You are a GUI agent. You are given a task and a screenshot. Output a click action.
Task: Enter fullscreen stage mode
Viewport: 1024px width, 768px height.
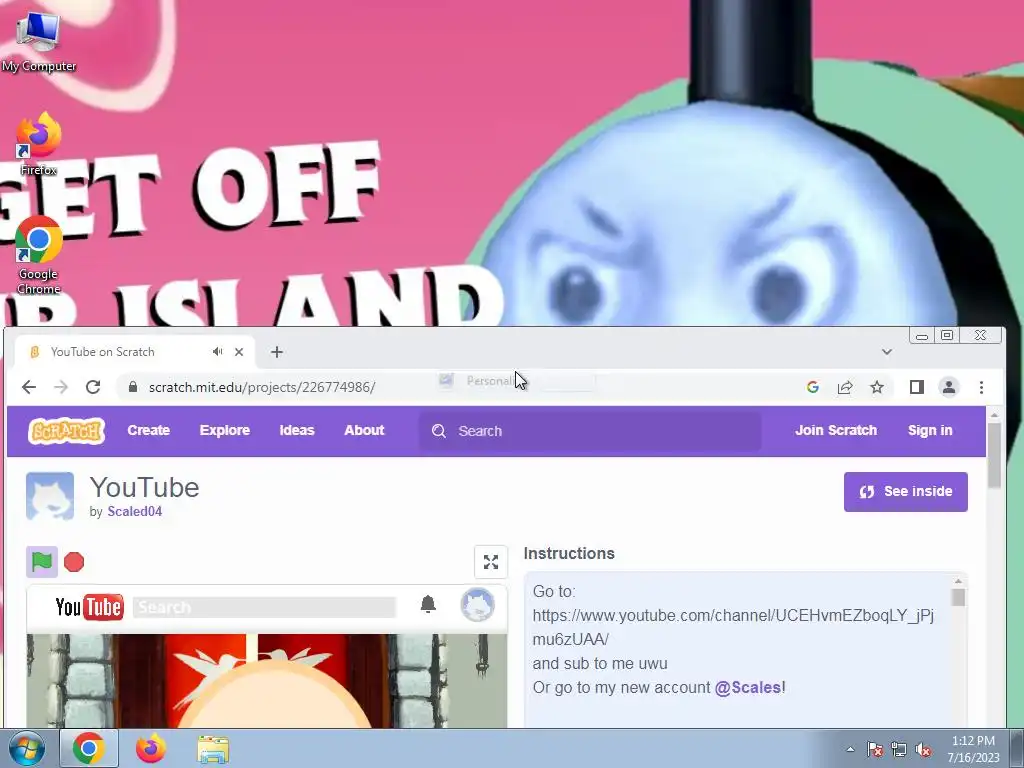pyautogui.click(x=491, y=562)
